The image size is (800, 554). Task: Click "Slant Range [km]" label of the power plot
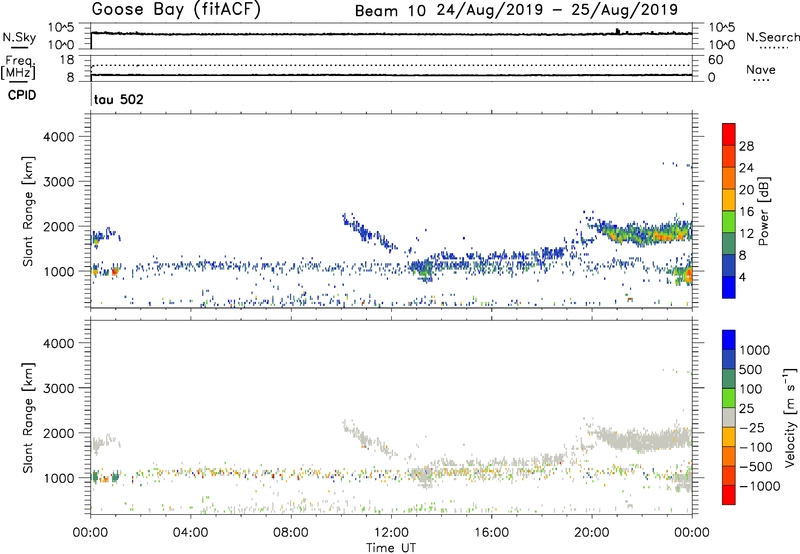(28, 211)
